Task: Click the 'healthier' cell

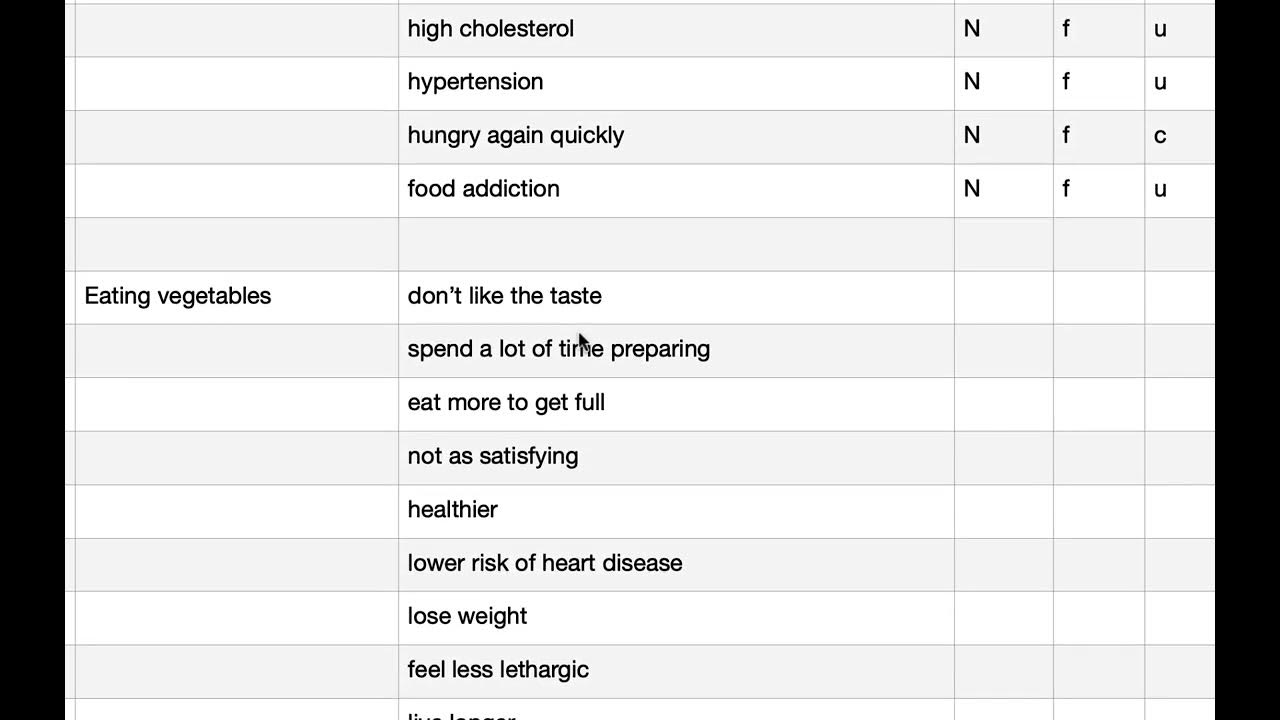Action: [452, 510]
